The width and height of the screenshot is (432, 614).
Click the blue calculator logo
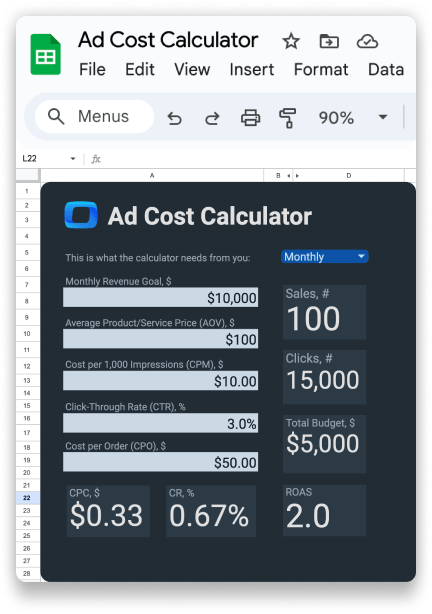(81, 215)
